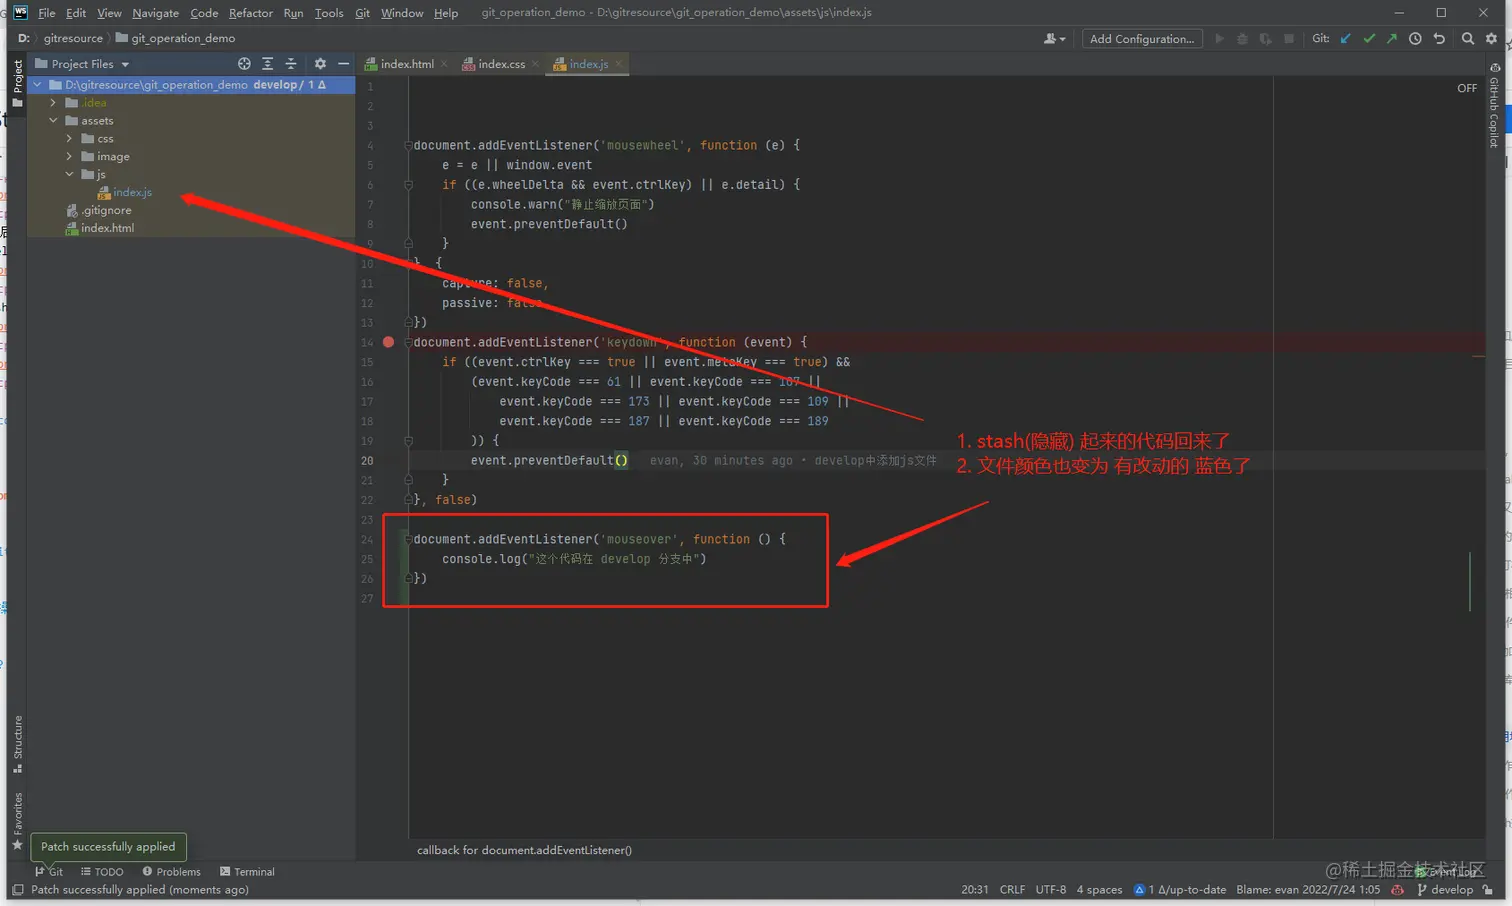Click the 1 Δ/up-to-date status entry

[x=1180, y=890]
